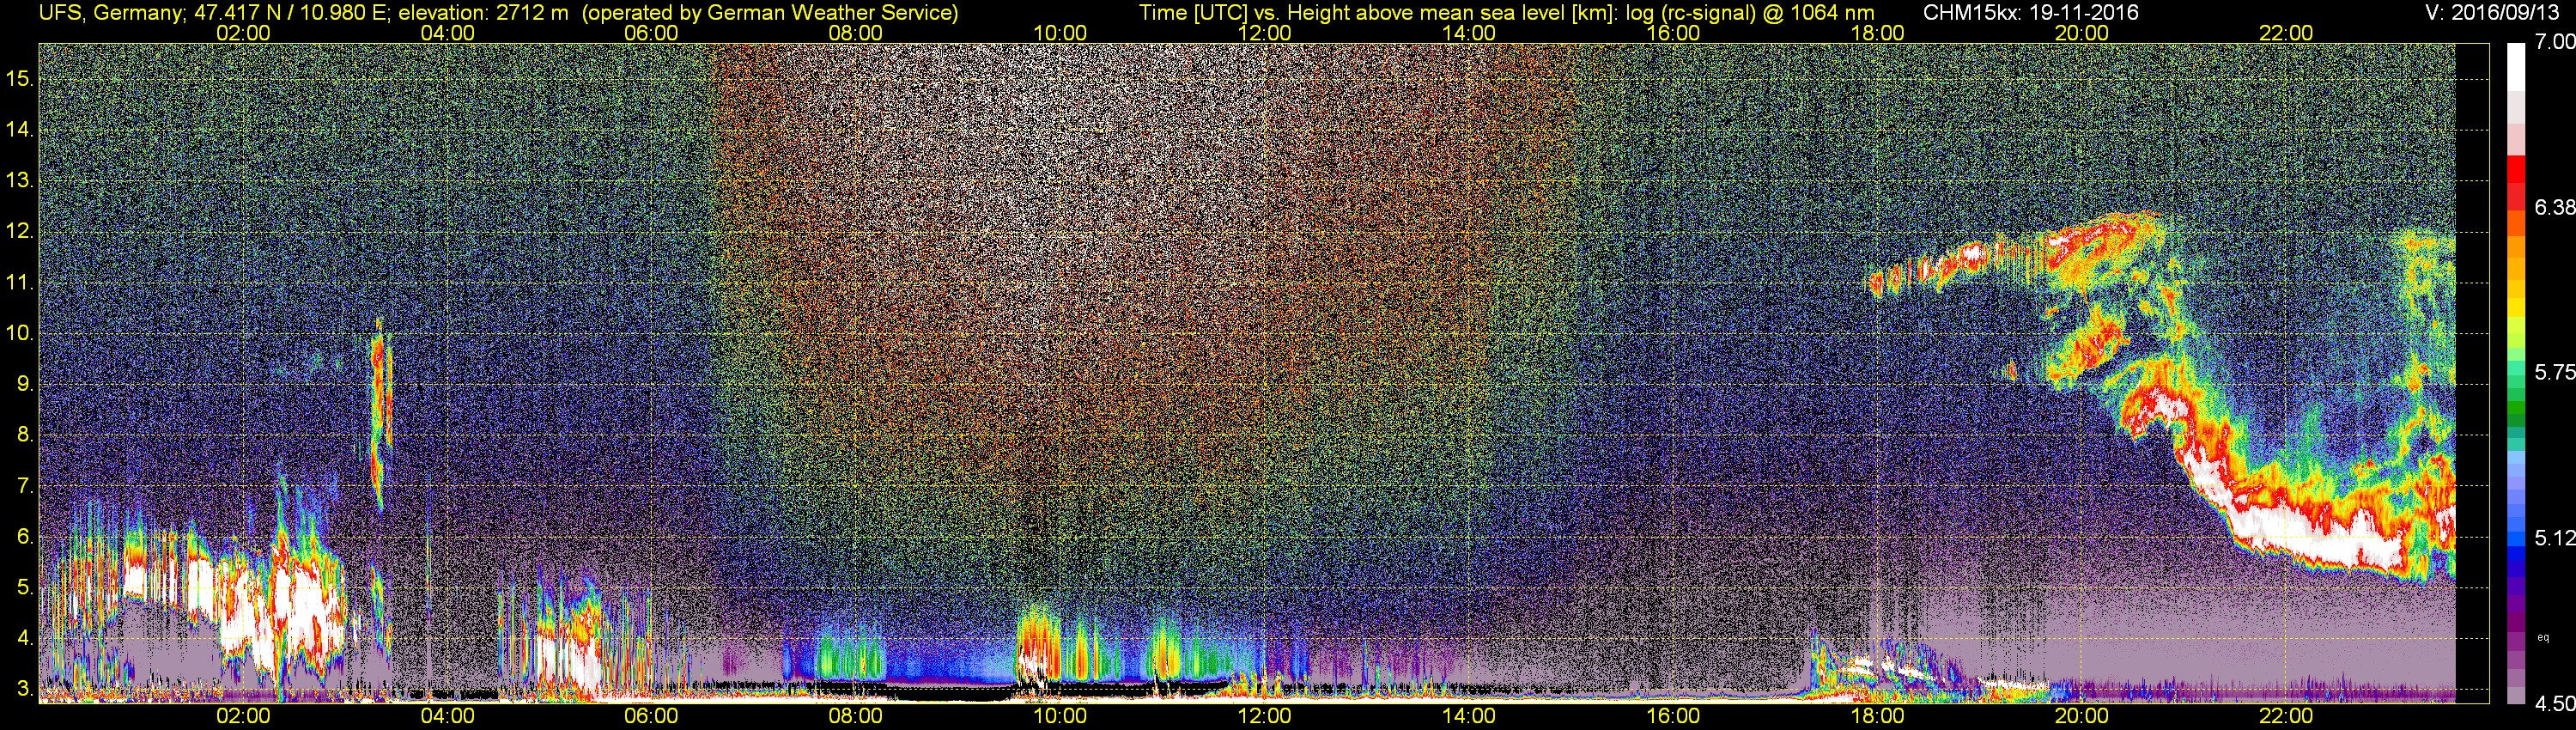Click the 16:00 label on the top time axis

point(1673,33)
